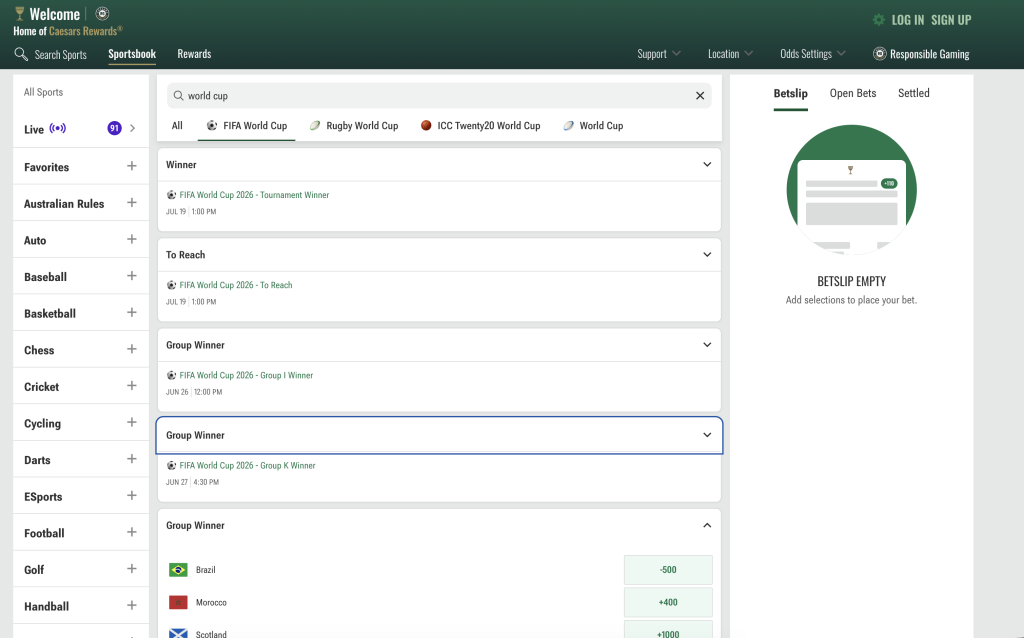Viewport: 1024px width, 638px height.
Task: Switch to the Sportsbook tab
Action: [132, 54]
